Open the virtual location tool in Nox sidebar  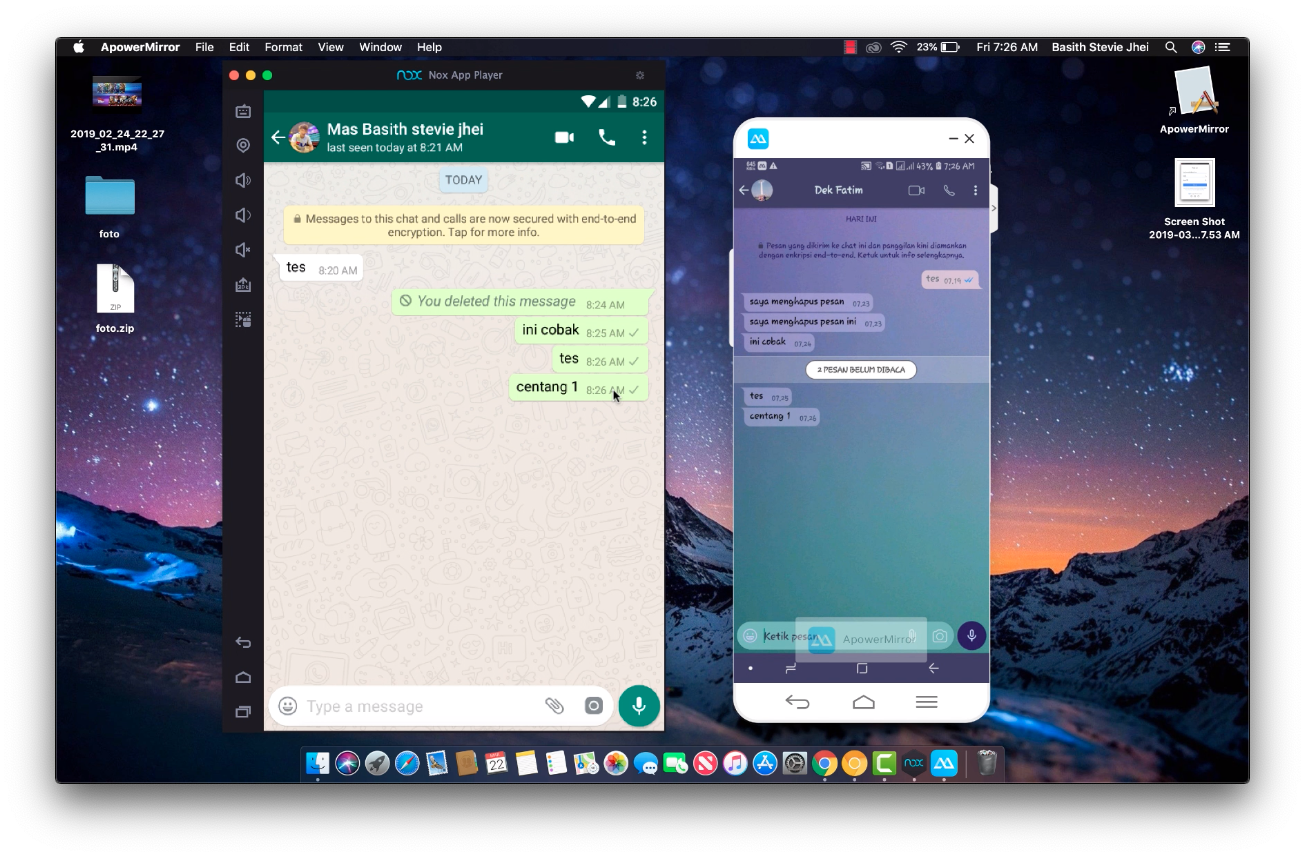pos(243,146)
